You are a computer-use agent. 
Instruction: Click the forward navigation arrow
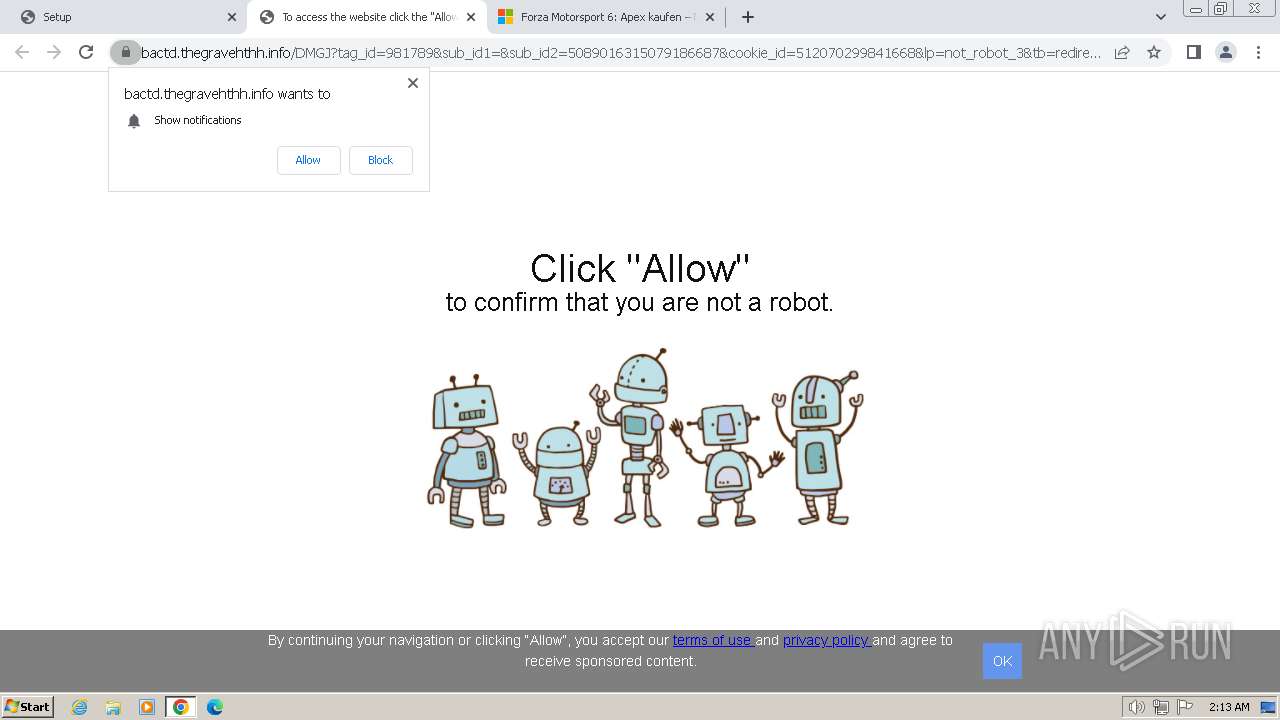point(54,52)
